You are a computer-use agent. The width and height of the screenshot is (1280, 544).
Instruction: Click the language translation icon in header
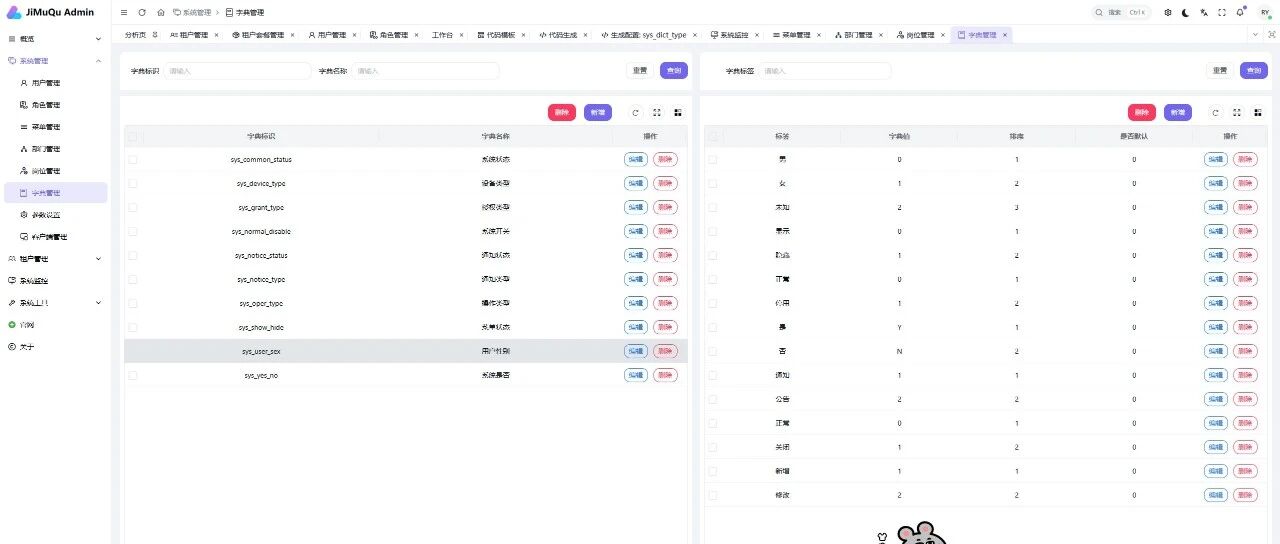pos(1204,12)
